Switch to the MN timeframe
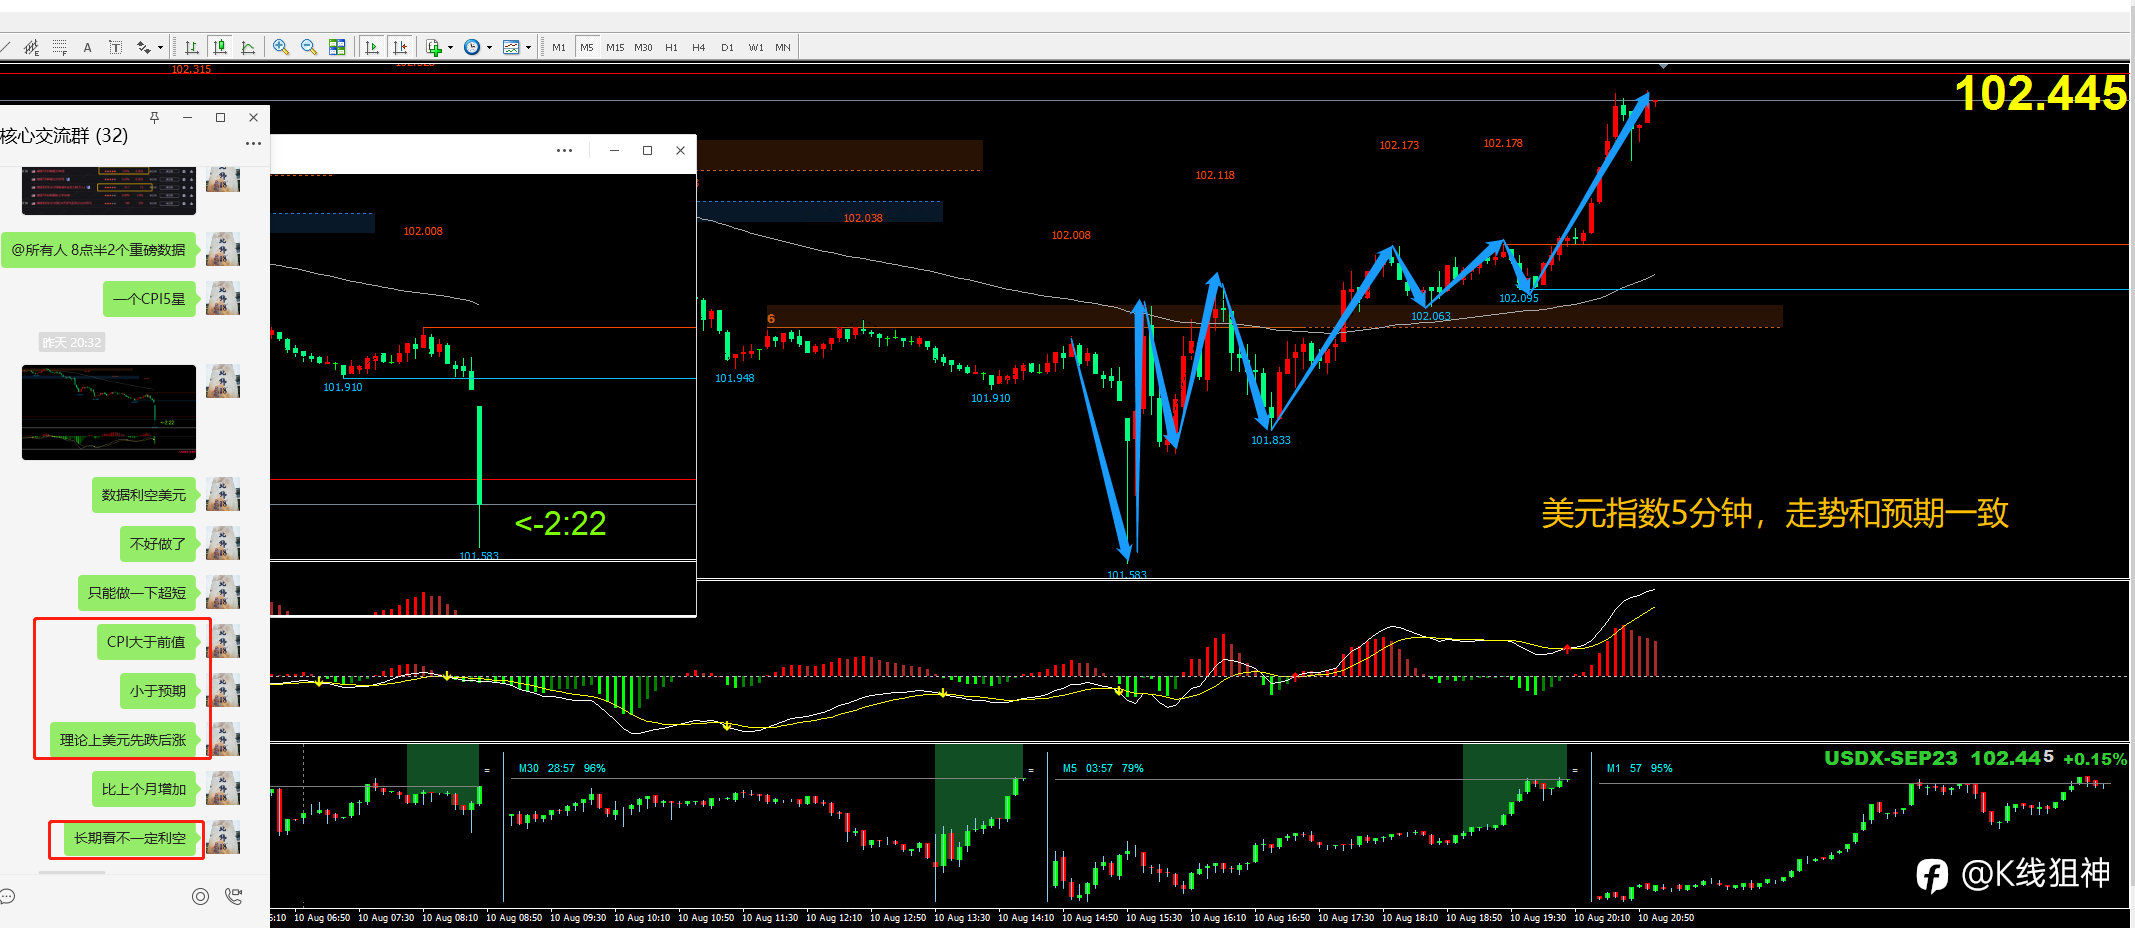Screen dimensions: 2135x928 coord(783,47)
